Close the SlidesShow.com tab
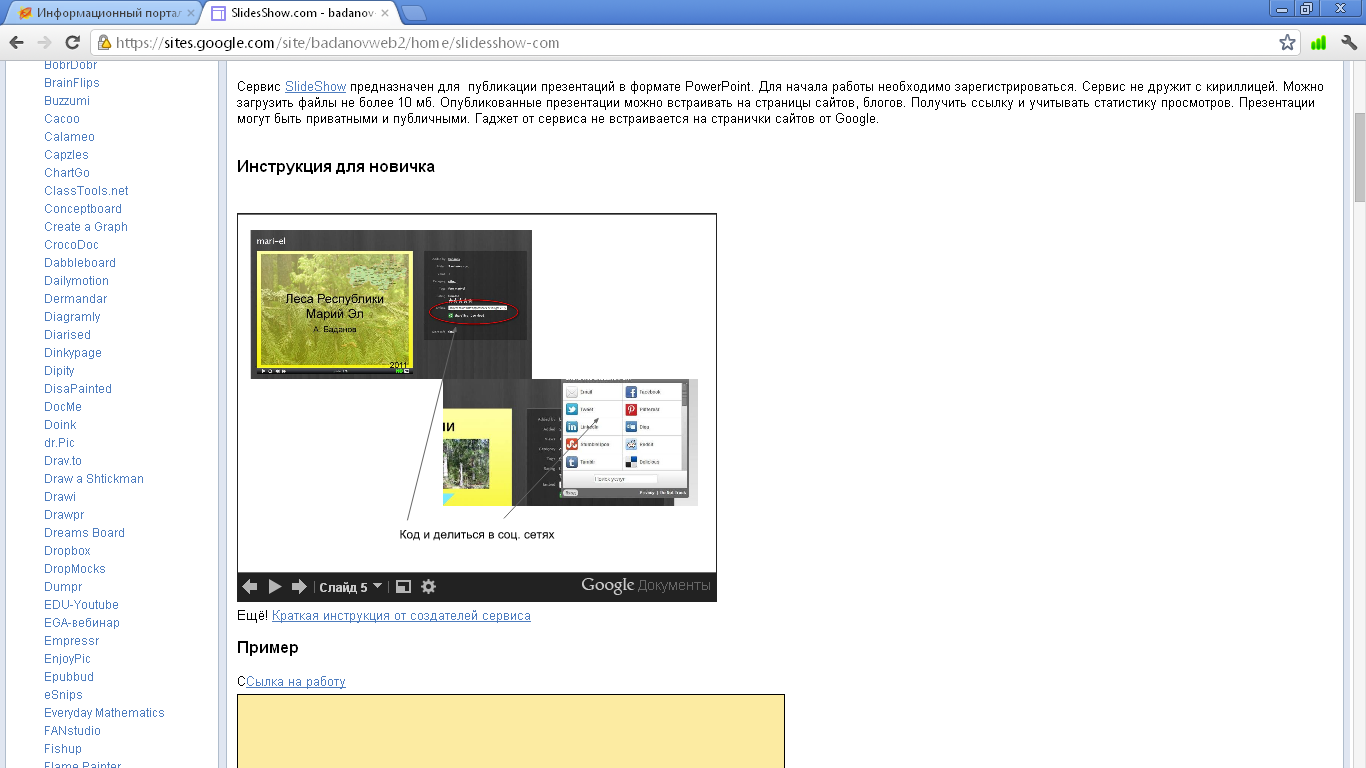This screenshot has height=768, width=1366. click(x=385, y=14)
